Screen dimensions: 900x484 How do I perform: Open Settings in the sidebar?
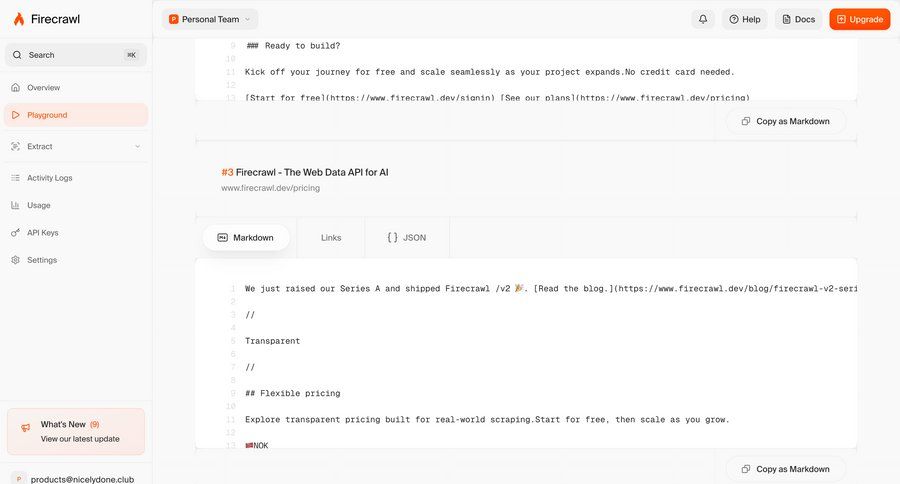click(x=76, y=260)
